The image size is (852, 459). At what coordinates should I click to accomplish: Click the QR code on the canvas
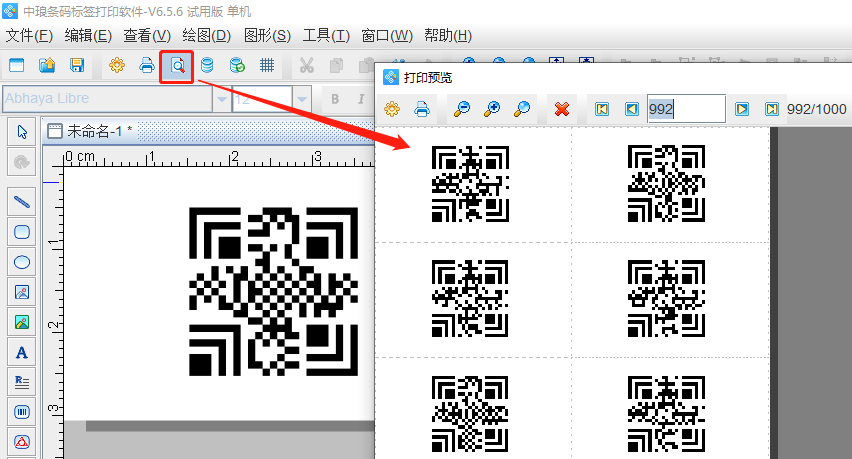click(273, 291)
